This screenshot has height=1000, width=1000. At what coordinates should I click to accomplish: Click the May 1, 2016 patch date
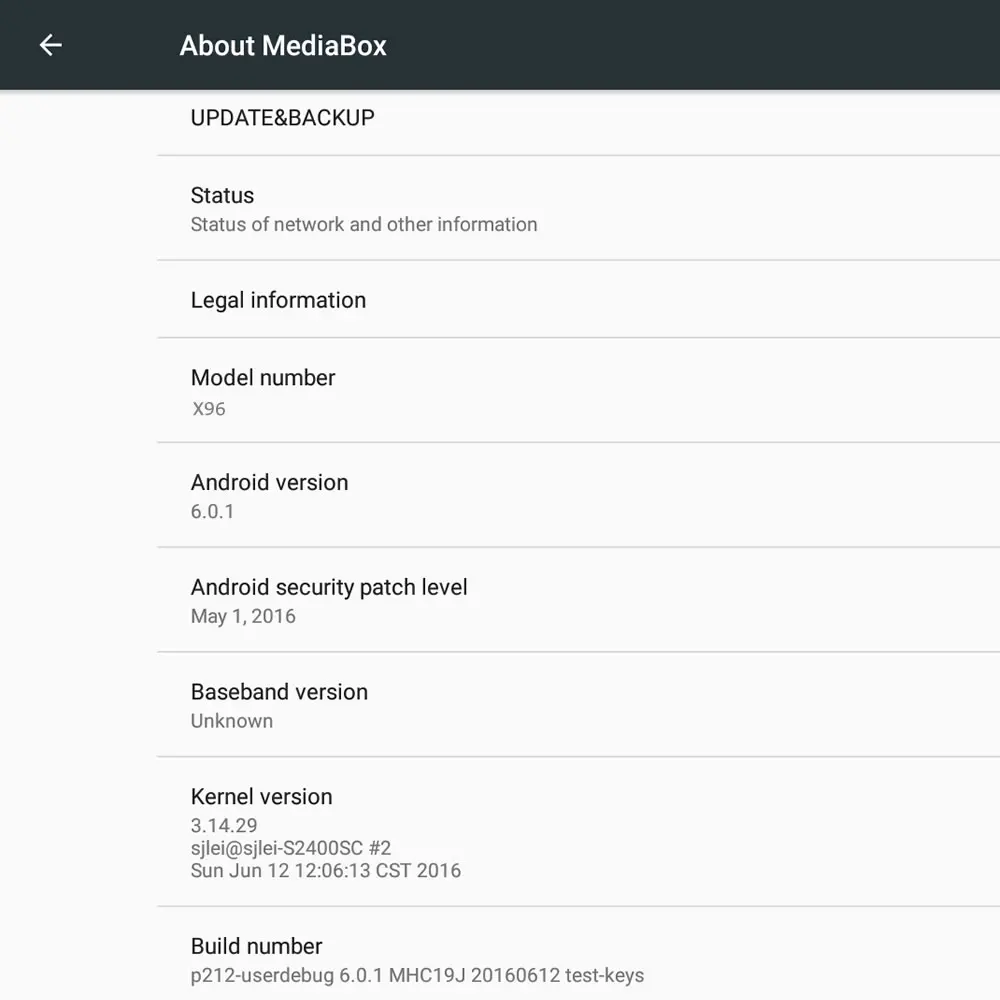click(x=243, y=616)
